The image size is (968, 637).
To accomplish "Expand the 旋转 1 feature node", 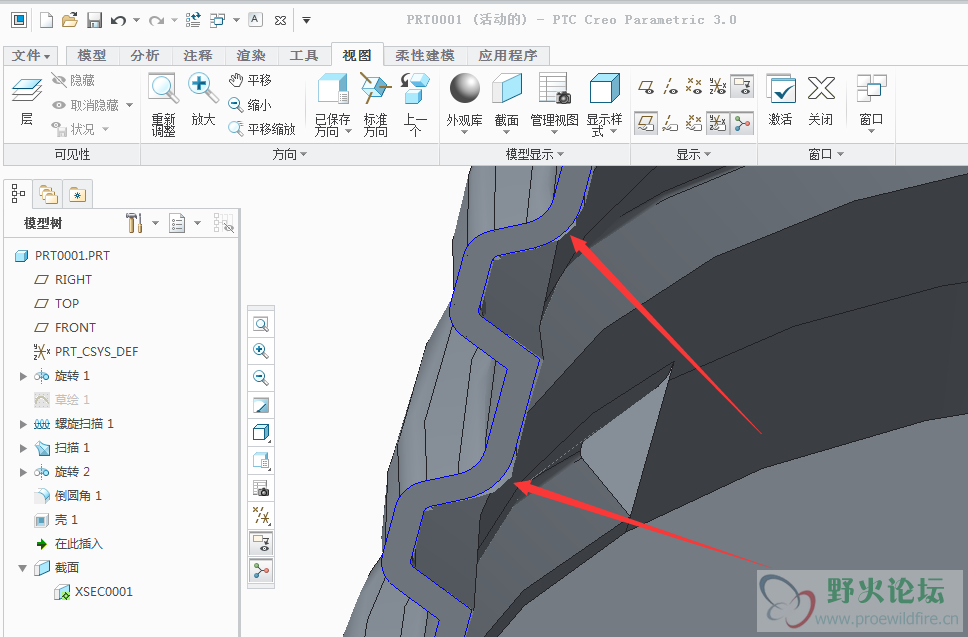I will click(x=23, y=376).
